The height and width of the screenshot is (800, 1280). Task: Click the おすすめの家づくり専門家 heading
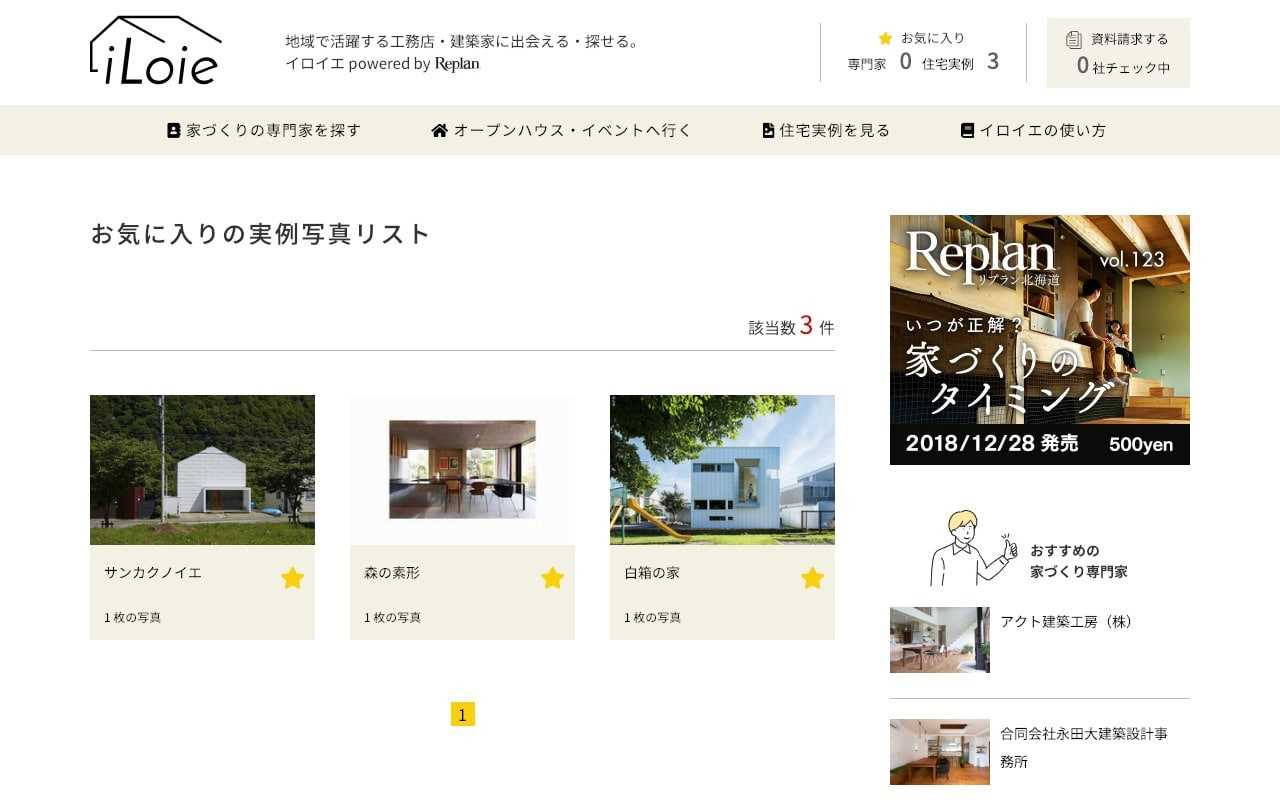(1079, 561)
